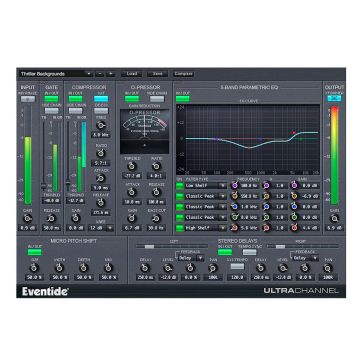Click the Compressor Attack knob
Screen dimensions: 360x360
[x=100, y=178]
